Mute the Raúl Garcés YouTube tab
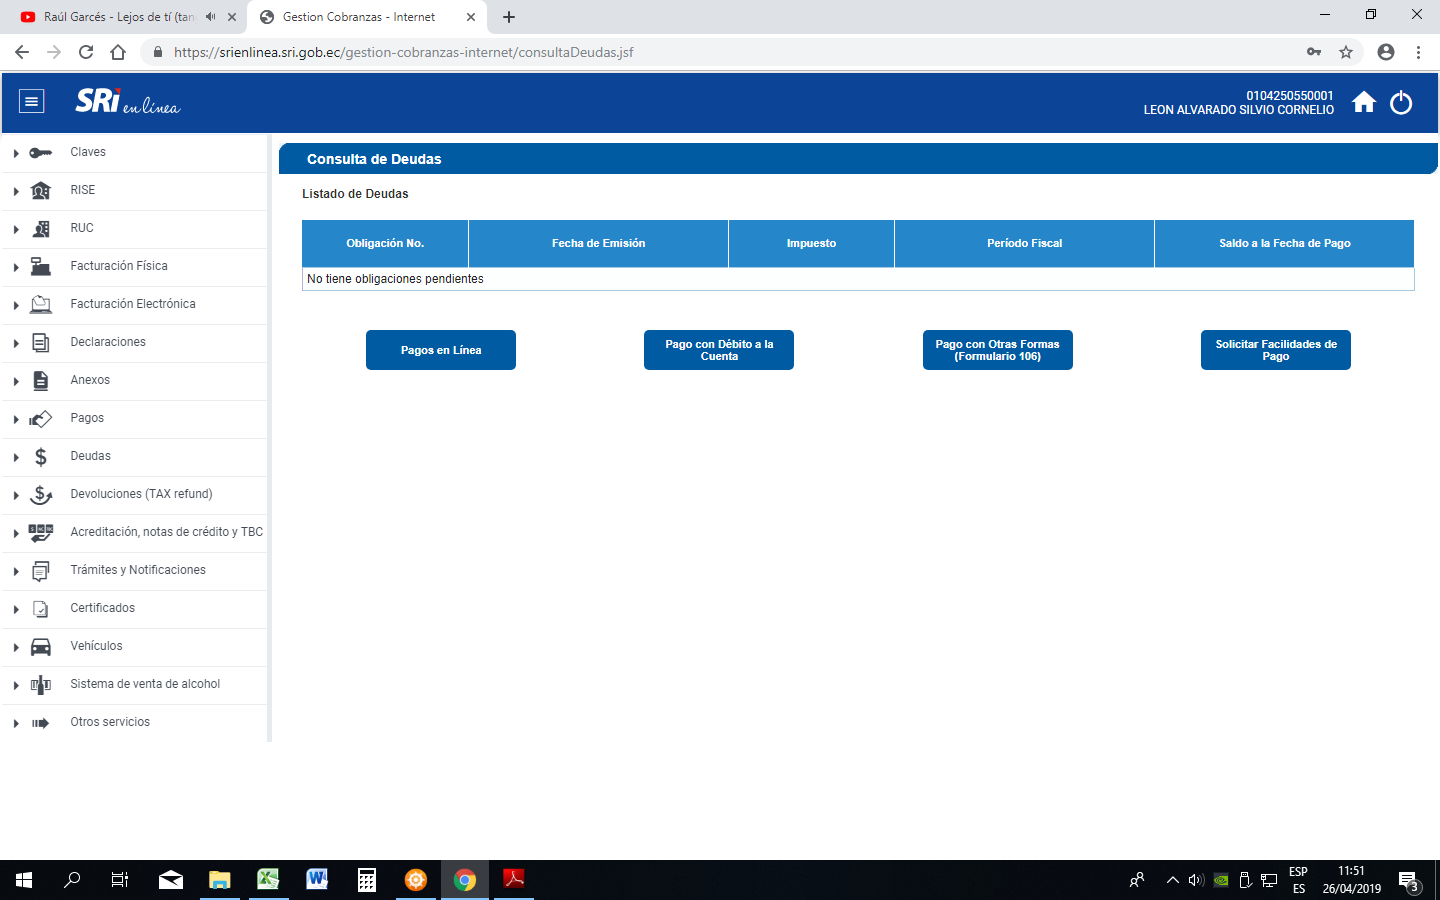Viewport: 1440px width, 900px height. pyautogui.click(x=210, y=17)
